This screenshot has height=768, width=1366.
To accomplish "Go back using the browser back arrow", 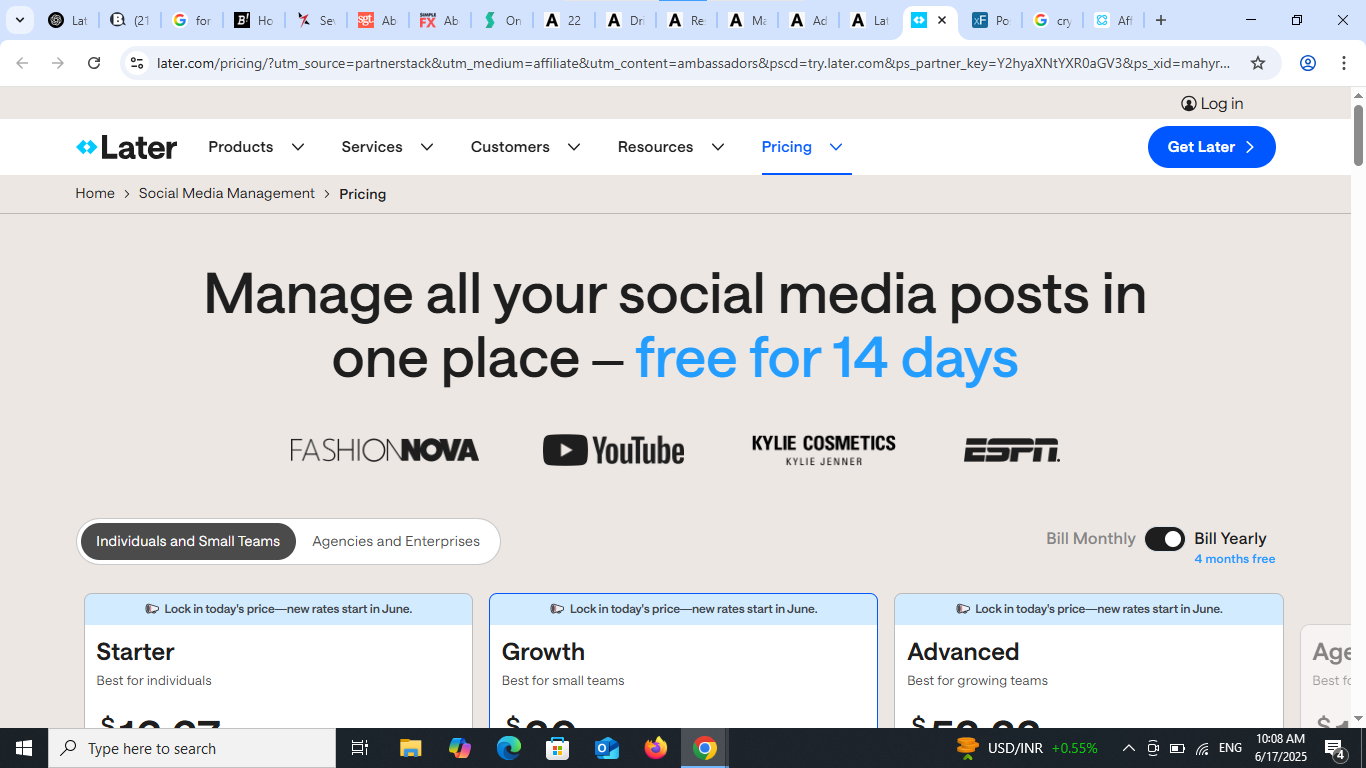I will 22,63.
